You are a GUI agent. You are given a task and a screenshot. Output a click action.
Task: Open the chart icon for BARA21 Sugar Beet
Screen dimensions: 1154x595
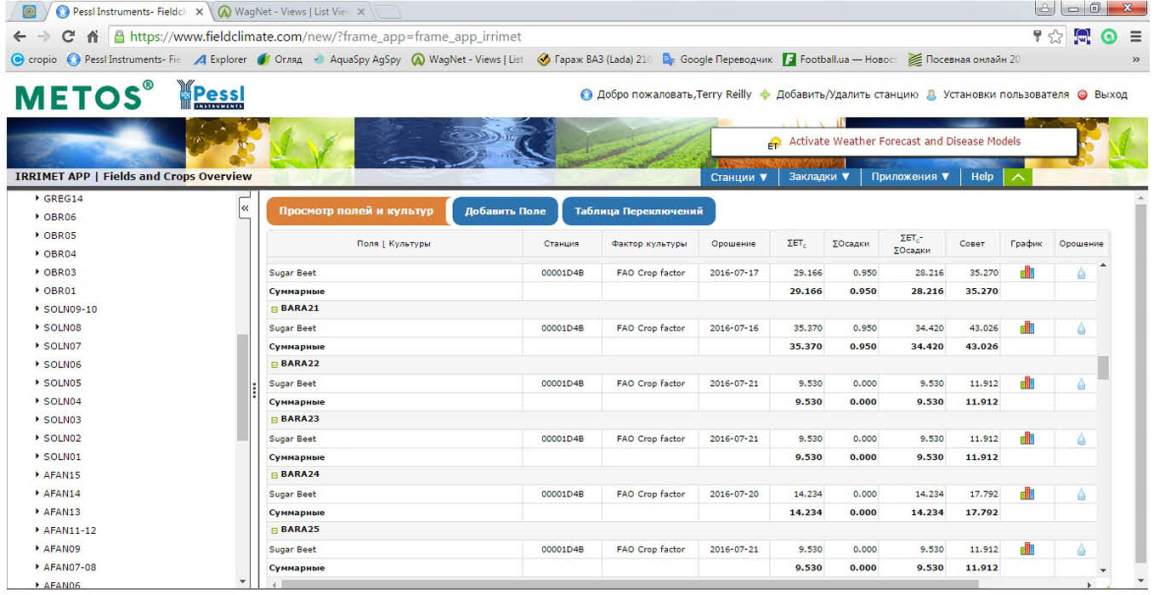pos(1026,328)
